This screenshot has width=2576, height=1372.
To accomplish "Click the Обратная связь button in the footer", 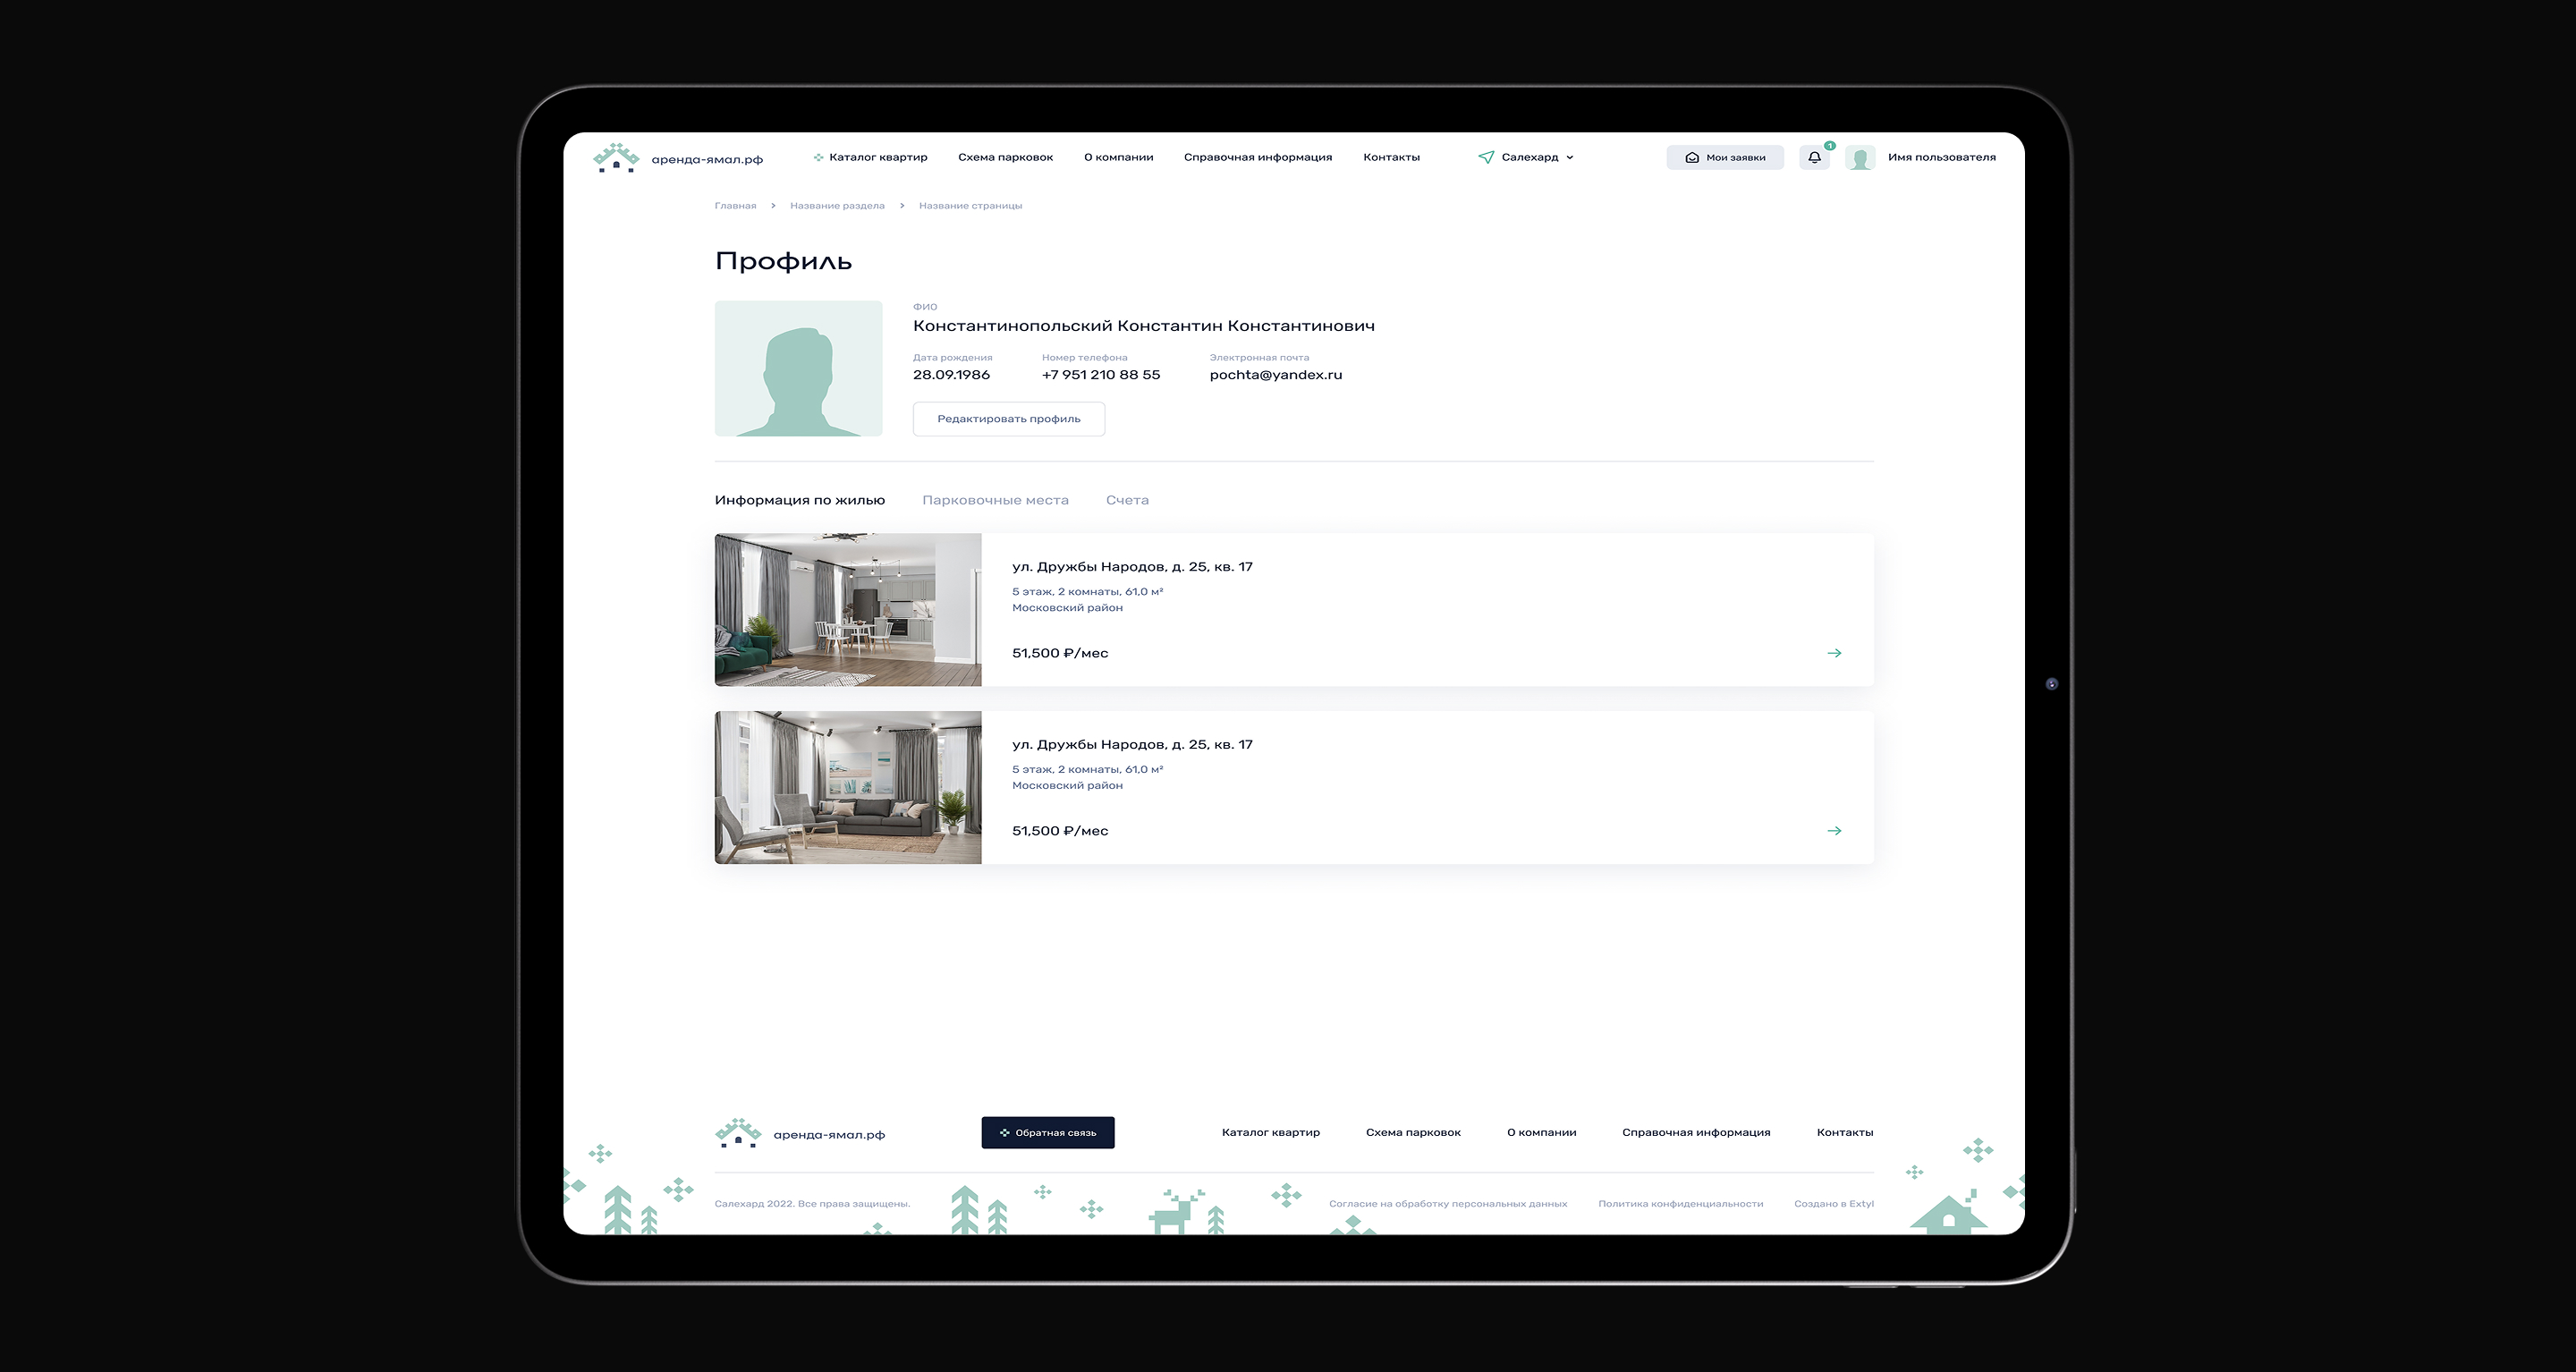I will 1047,1133.
